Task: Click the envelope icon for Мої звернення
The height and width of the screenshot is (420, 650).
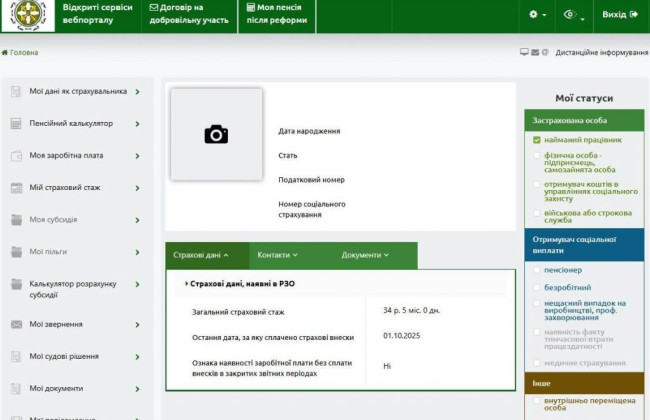Action: click(16, 324)
